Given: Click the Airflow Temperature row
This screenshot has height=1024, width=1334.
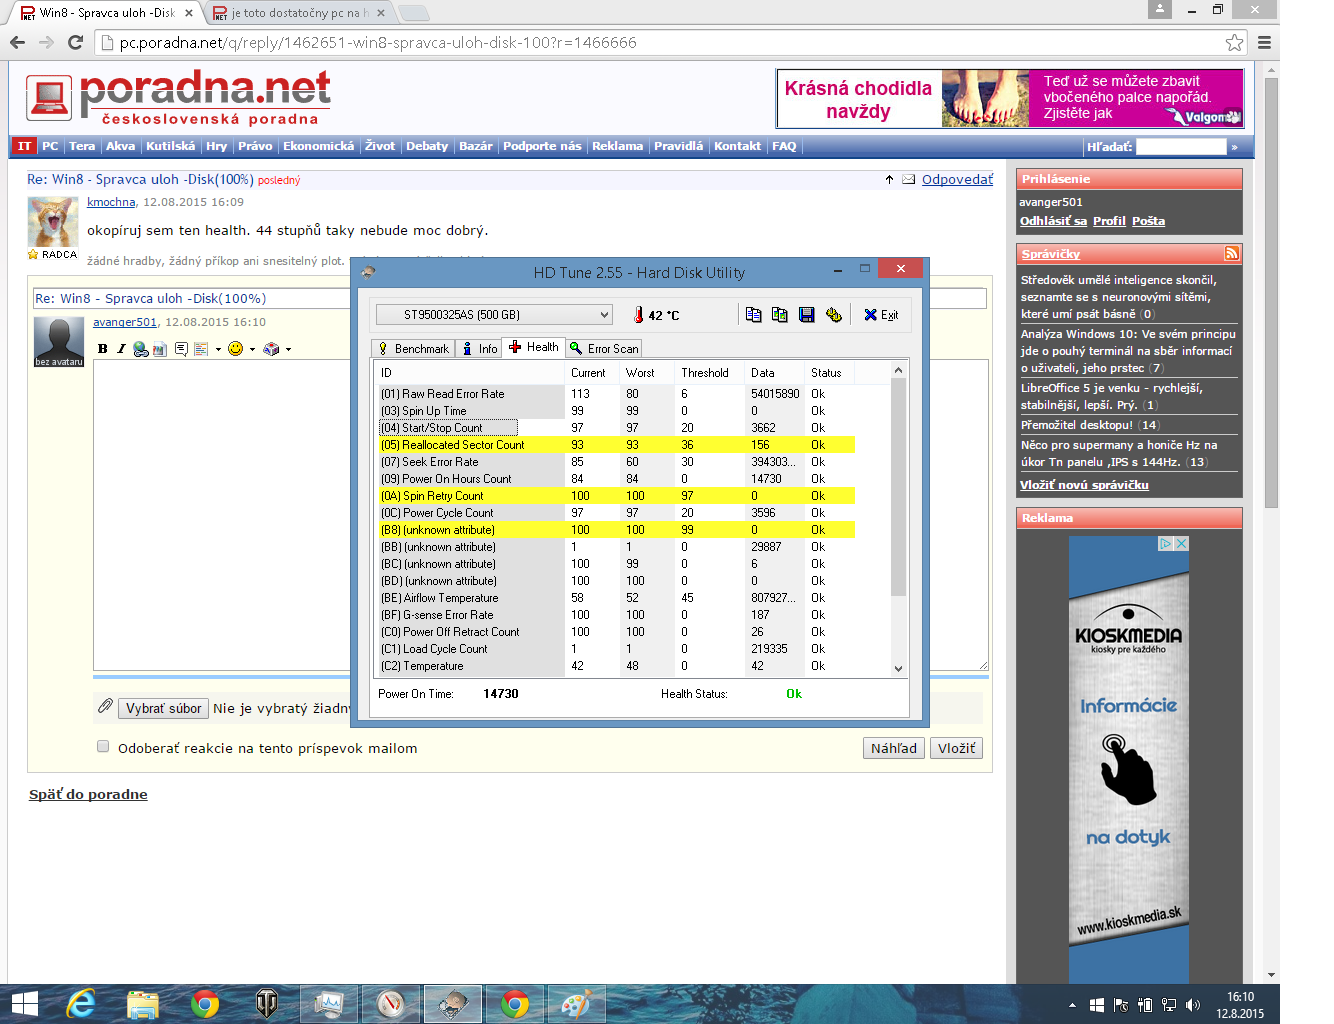Looking at the screenshot, I should pos(616,598).
